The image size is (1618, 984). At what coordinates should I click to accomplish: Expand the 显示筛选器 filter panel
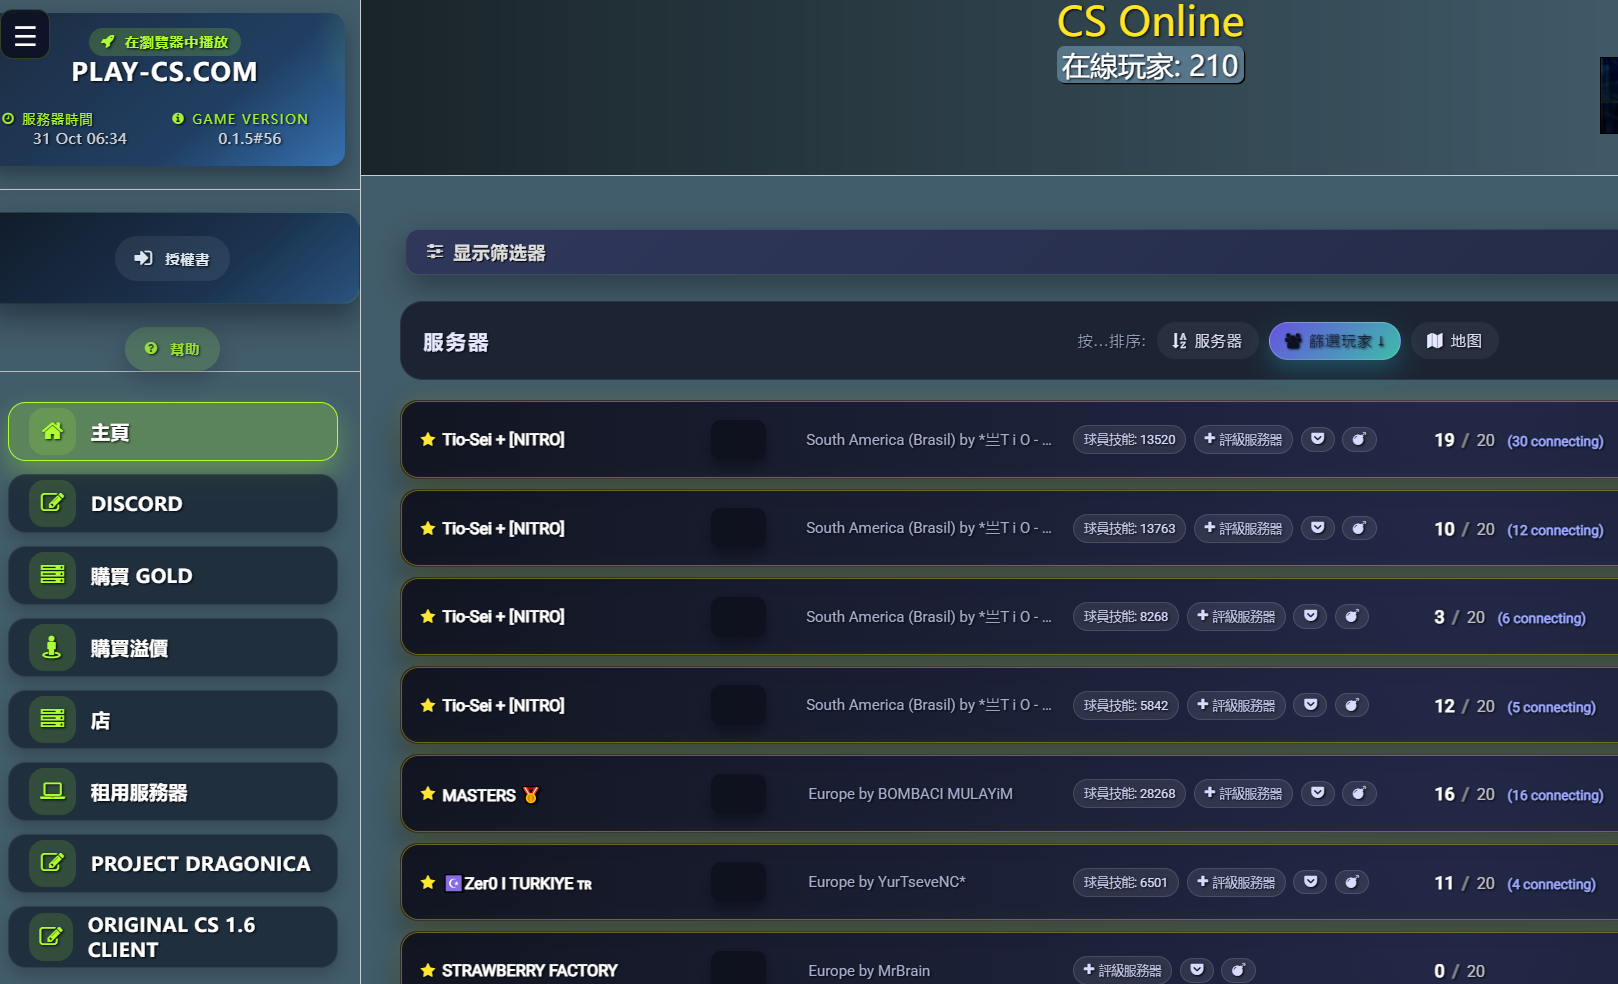[487, 253]
